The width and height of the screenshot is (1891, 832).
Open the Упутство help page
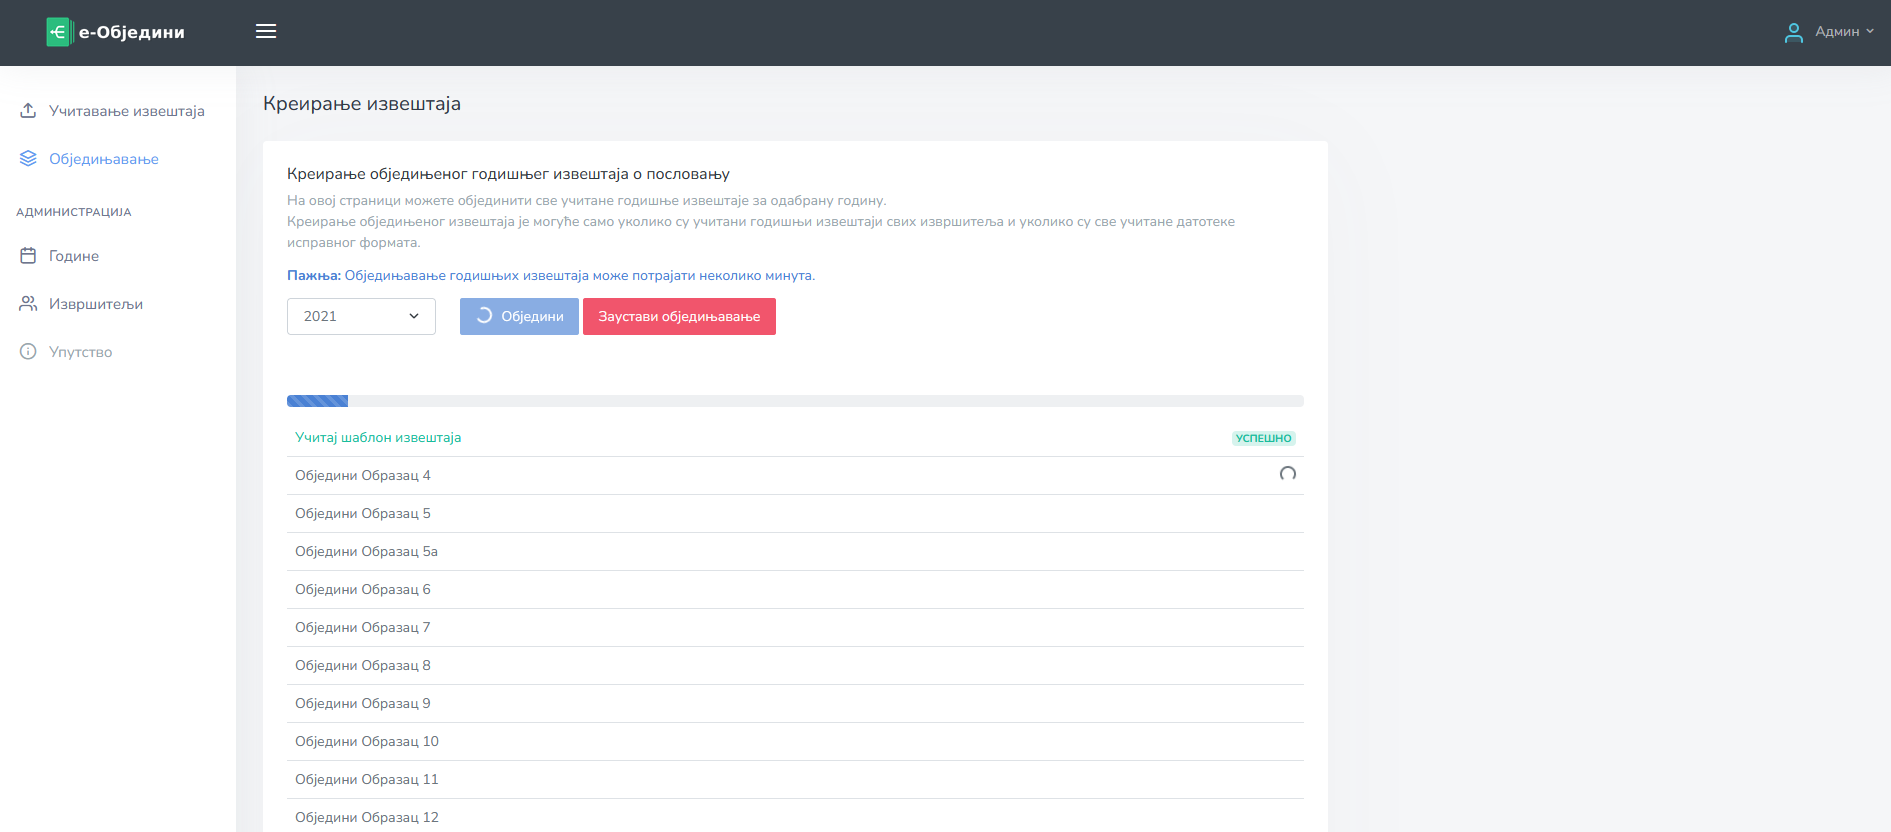(x=80, y=352)
